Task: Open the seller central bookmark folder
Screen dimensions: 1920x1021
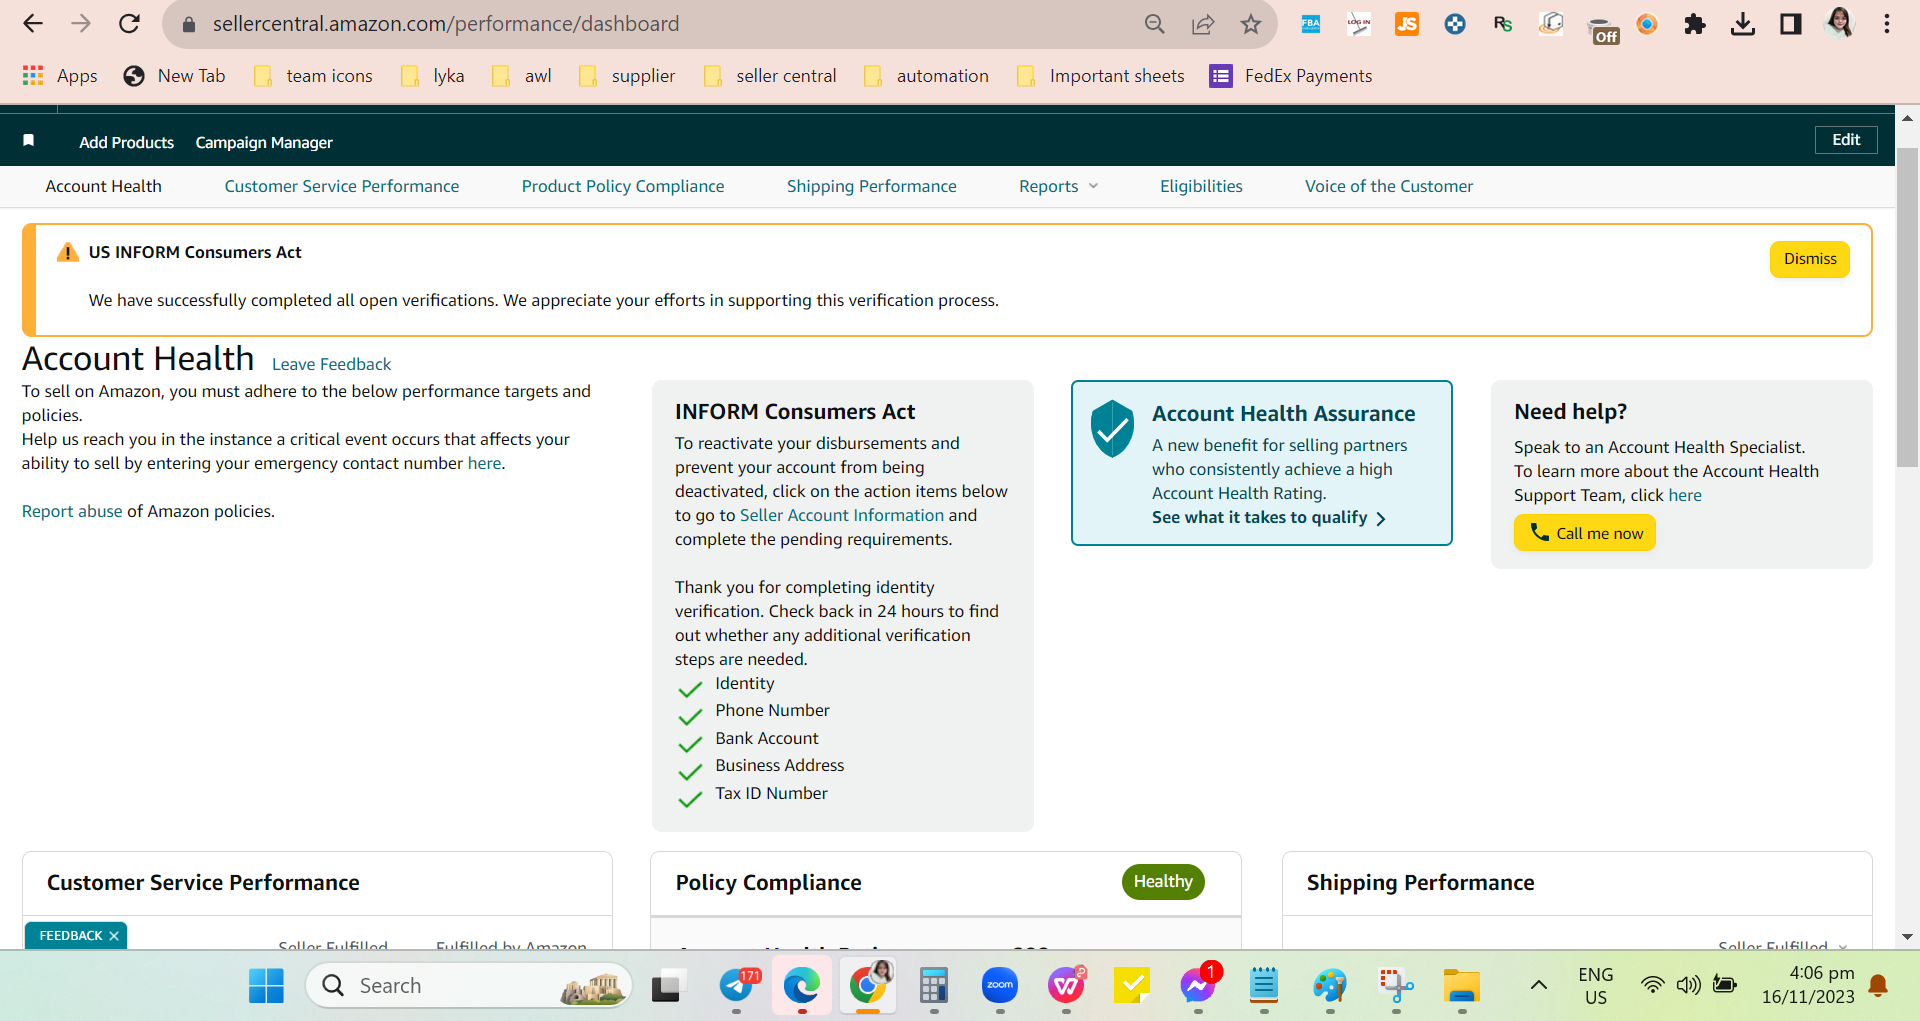Action: [770, 76]
